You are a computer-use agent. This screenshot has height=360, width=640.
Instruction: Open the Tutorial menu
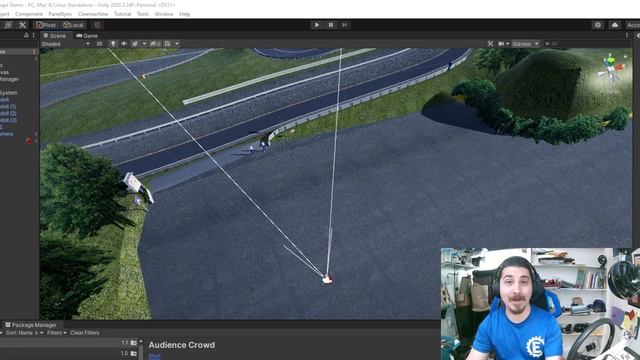(122, 14)
